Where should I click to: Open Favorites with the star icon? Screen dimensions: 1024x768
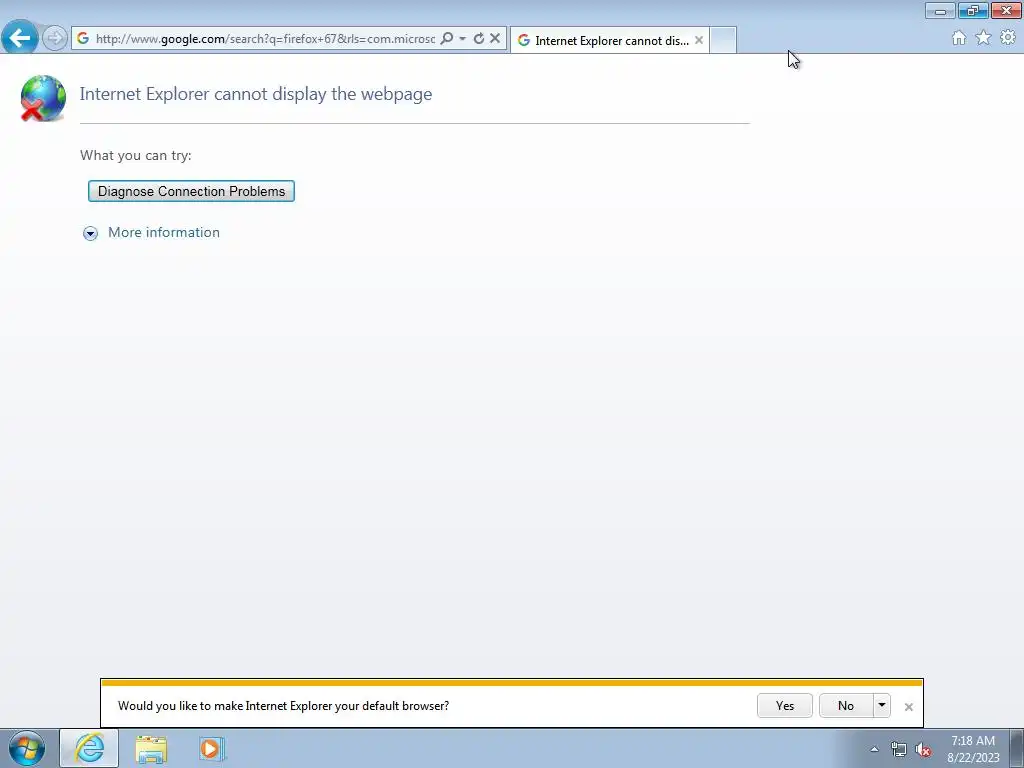click(983, 38)
